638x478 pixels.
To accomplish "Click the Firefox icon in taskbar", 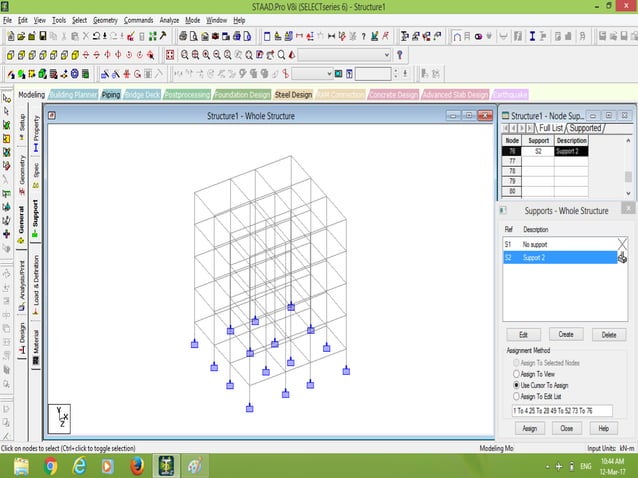I will click(x=136, y=466).
